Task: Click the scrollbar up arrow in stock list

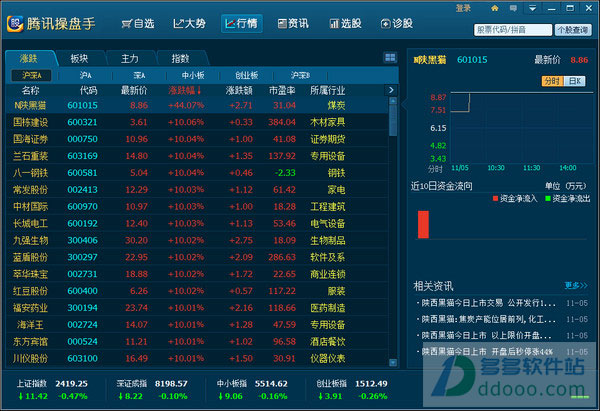Action: (393, 101)
